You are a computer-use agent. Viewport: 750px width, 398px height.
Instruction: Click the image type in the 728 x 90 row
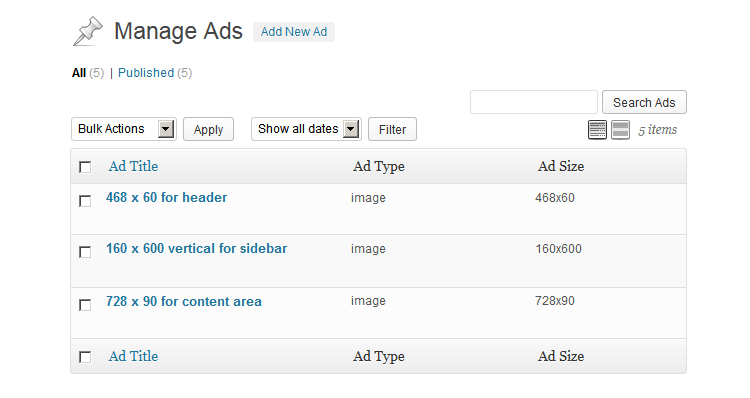click(x=368, y=301)
